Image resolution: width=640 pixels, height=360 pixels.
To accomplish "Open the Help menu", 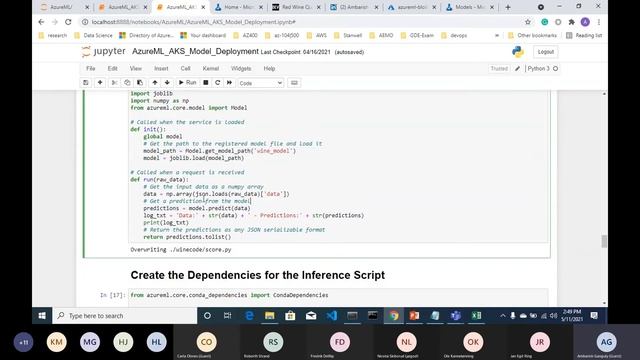I will [269, 69].
